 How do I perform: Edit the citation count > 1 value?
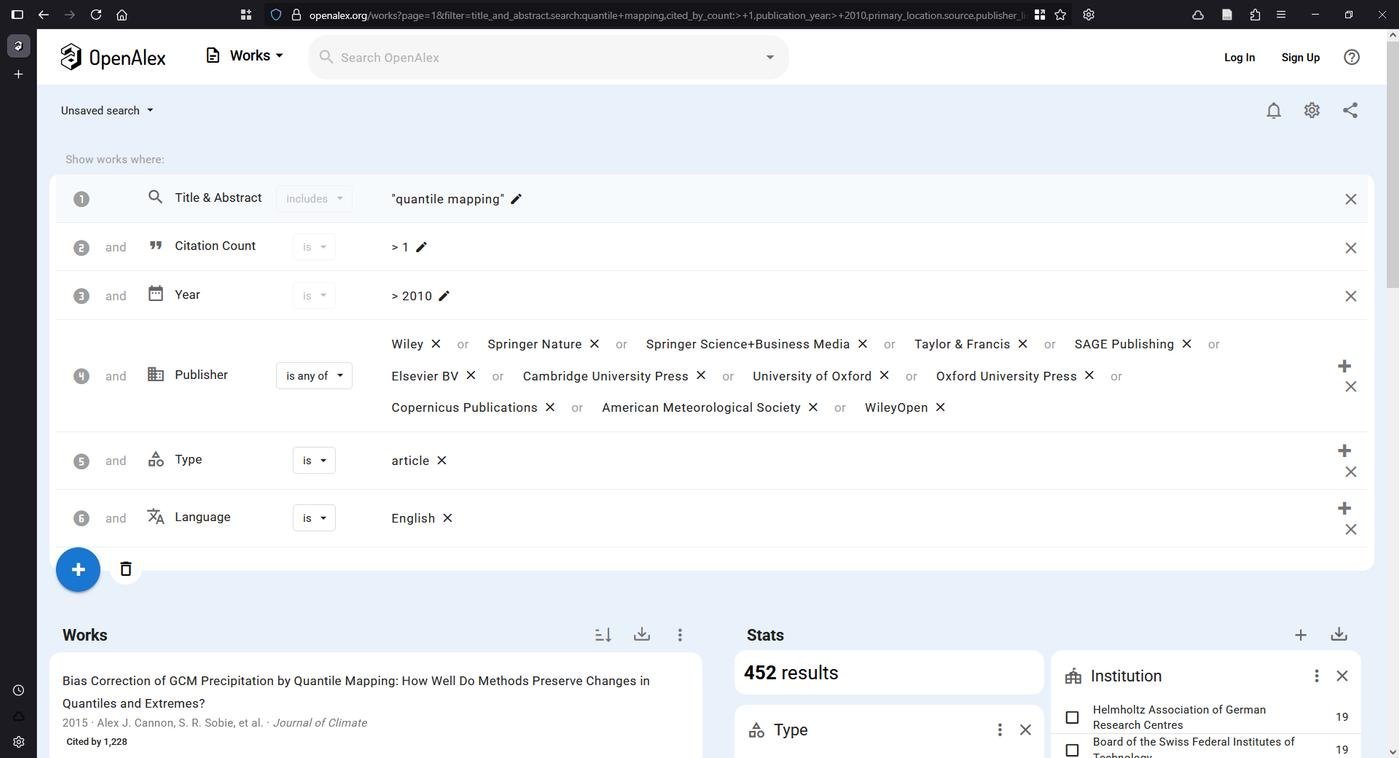click(421, 247)
